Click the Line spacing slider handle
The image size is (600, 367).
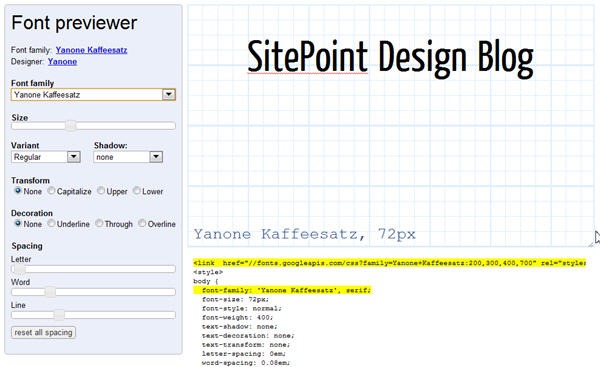59,315
